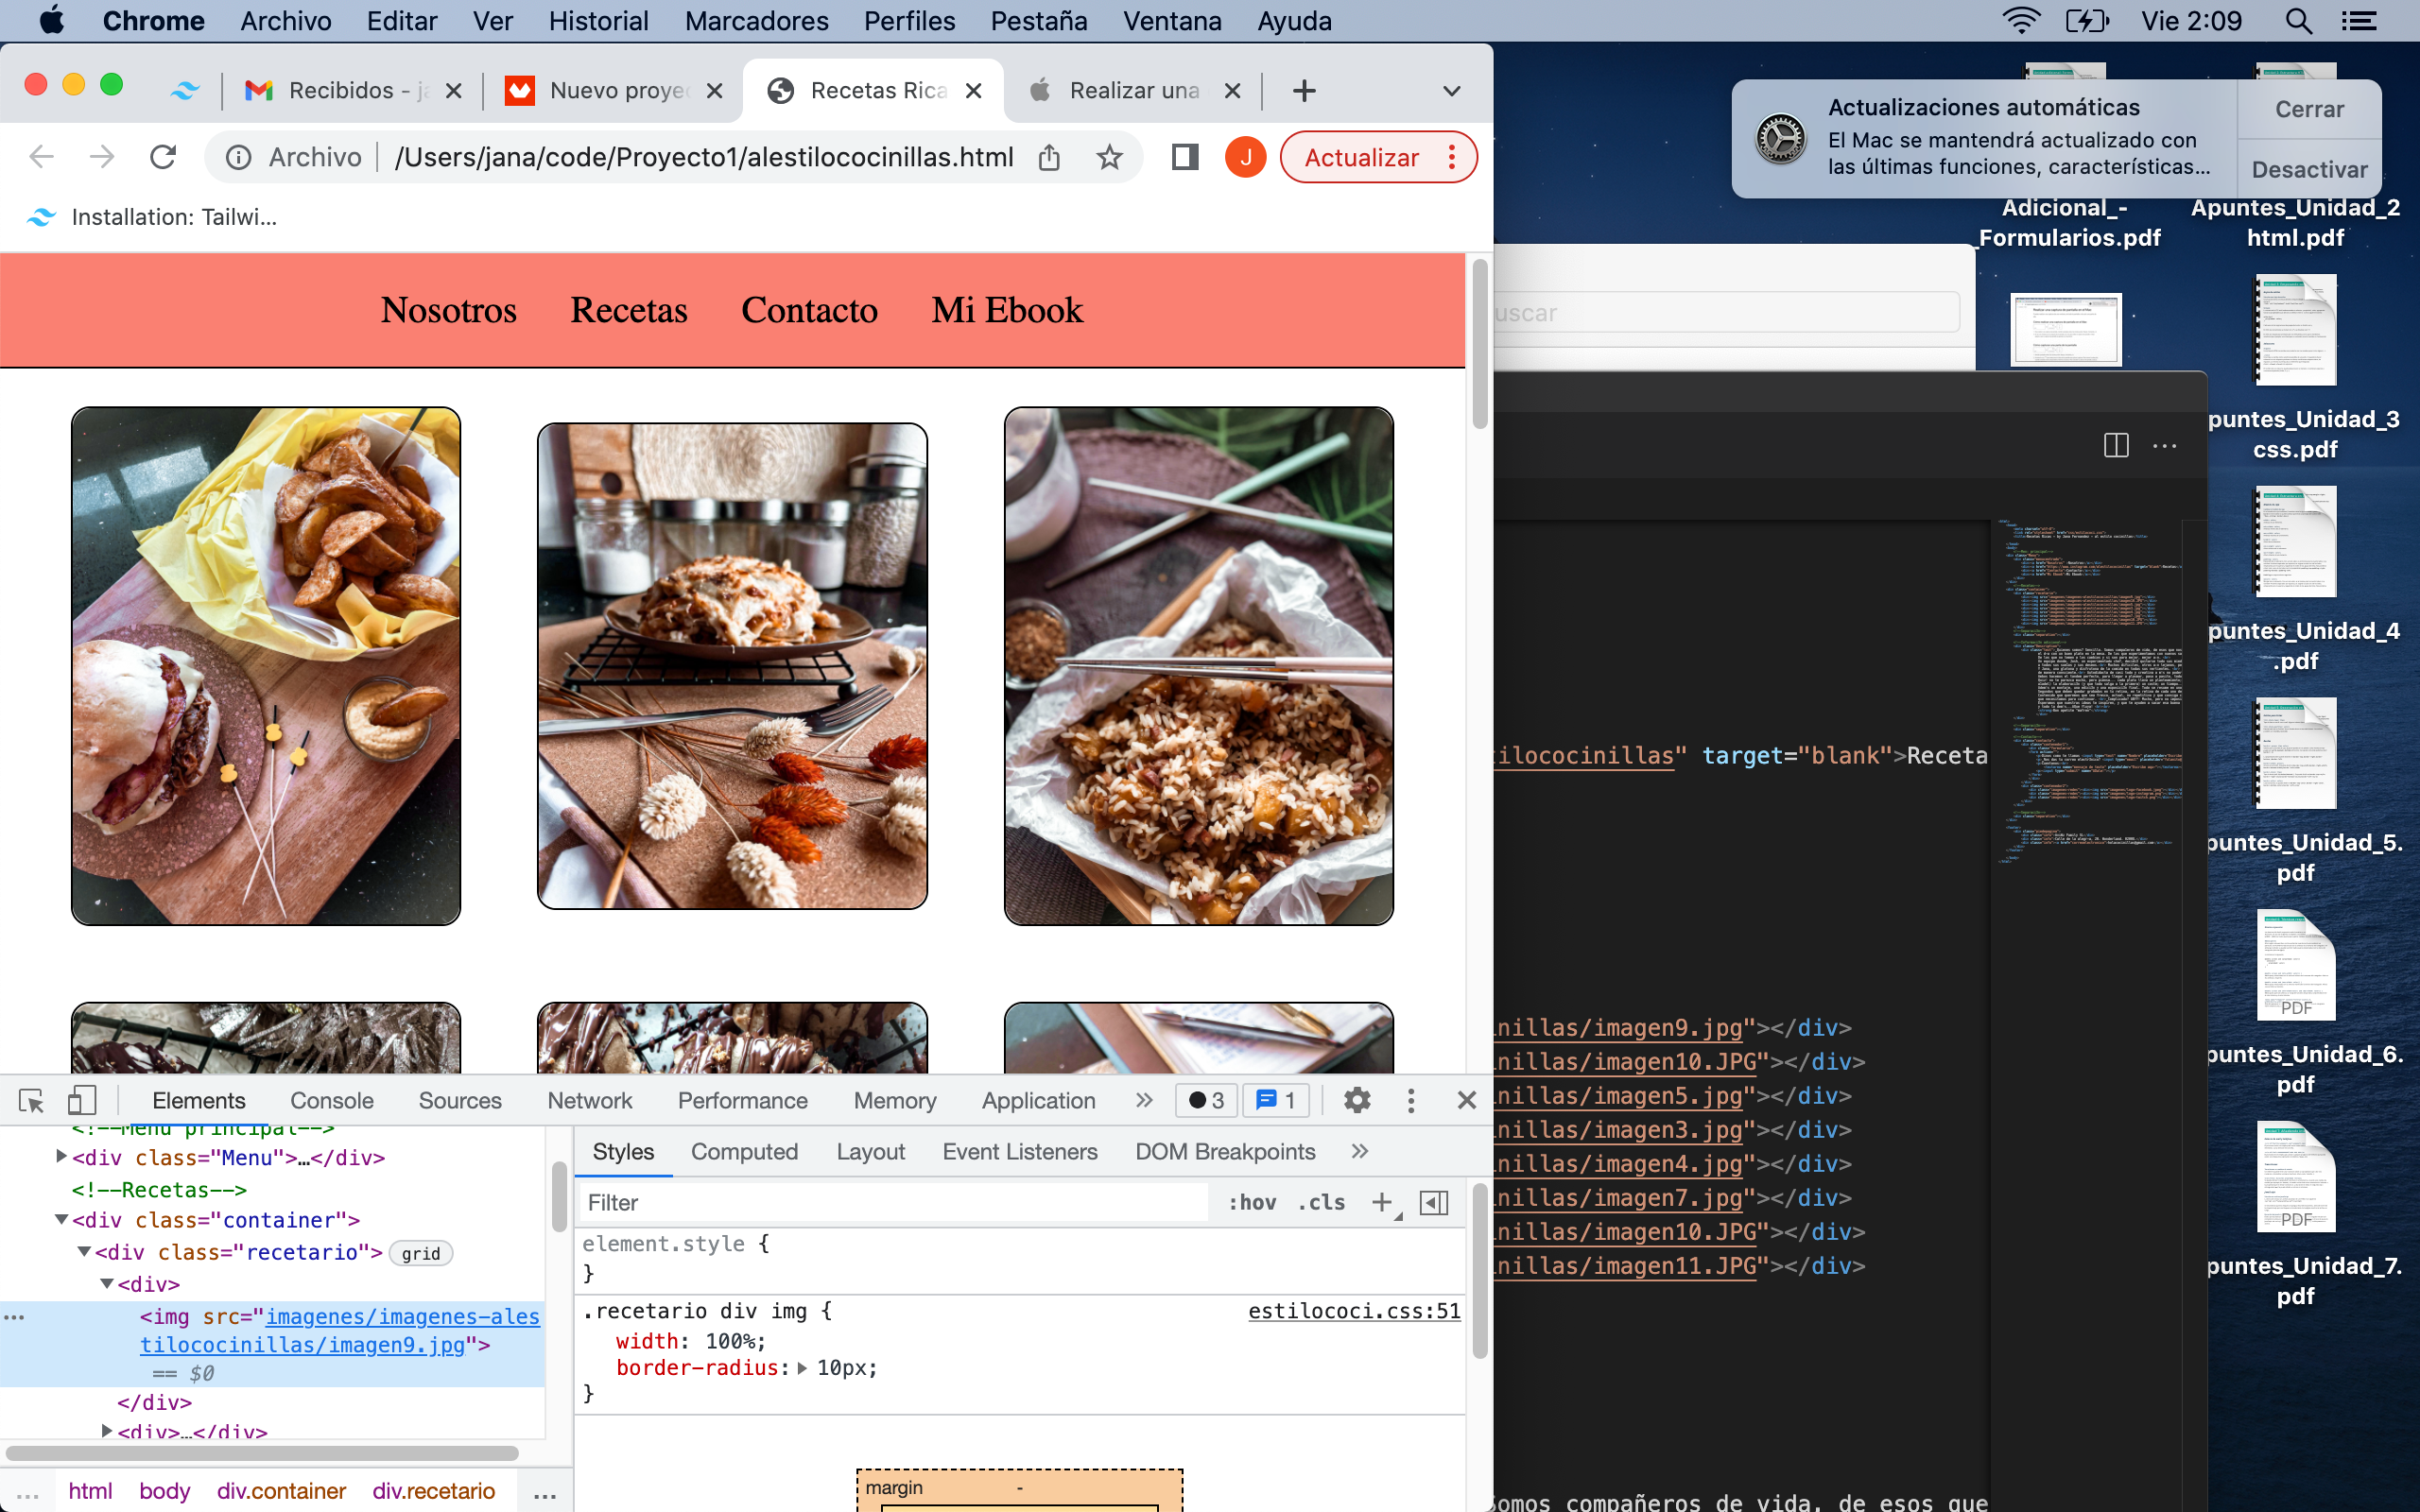Click the page reload icon
Viewport: 2420px width, 1512px height.
point(163,157)
